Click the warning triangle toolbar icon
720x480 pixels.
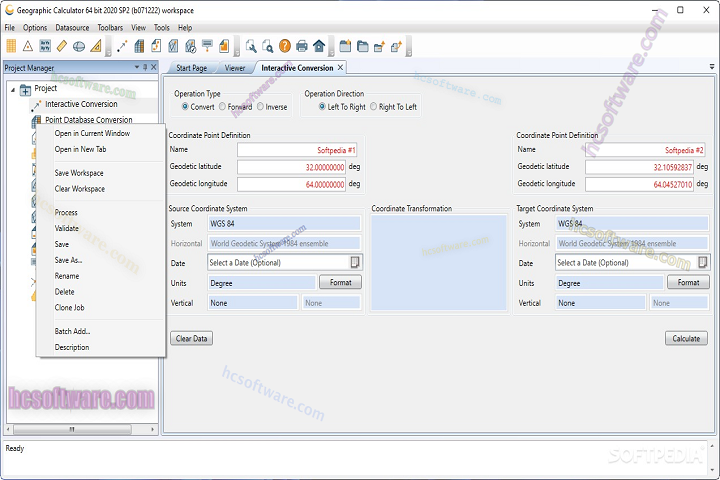28,46
